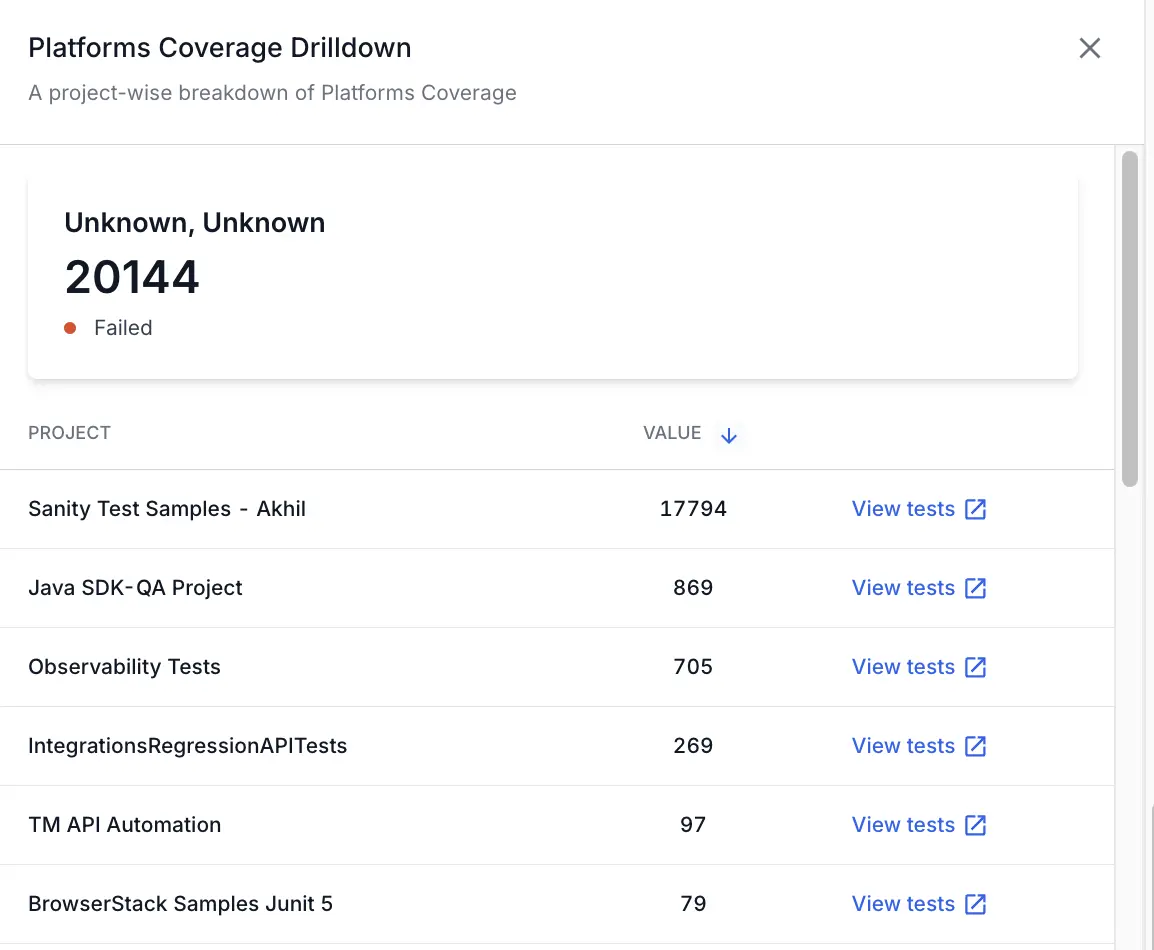
Task: Click the value 97
Action: pos(693,824)
